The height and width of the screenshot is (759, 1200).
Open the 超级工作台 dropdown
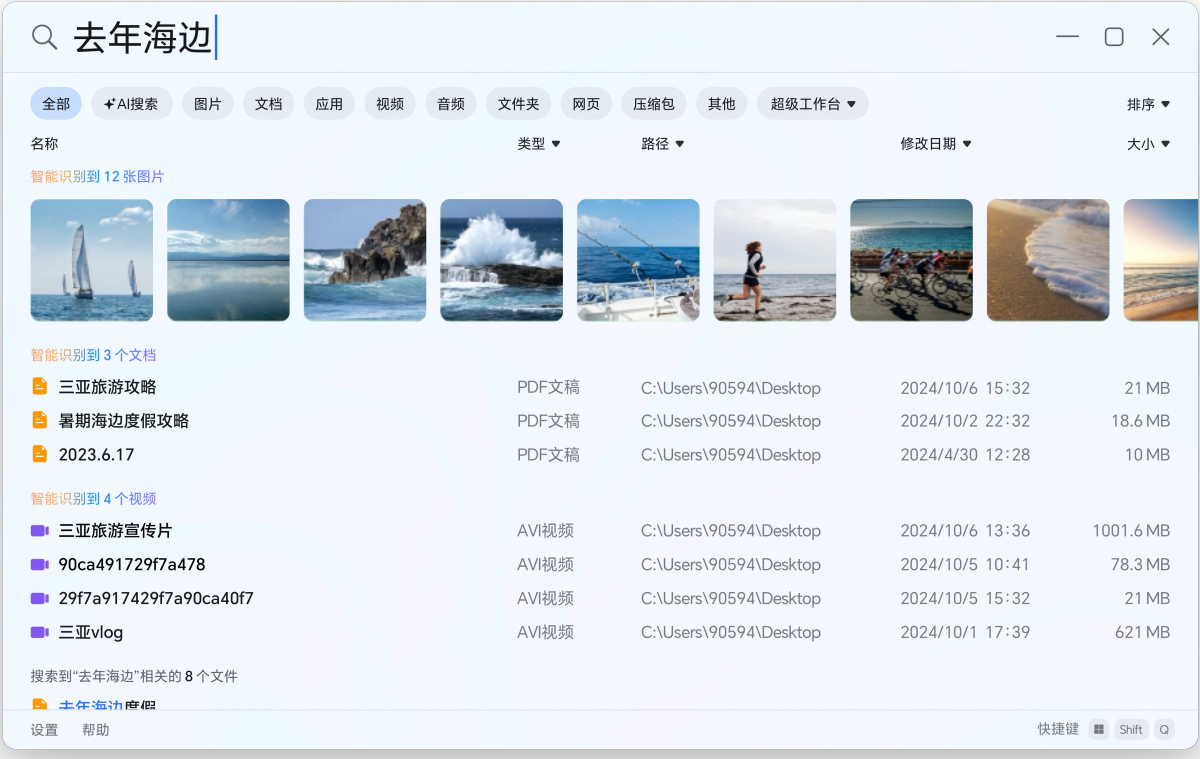point(810,103)
